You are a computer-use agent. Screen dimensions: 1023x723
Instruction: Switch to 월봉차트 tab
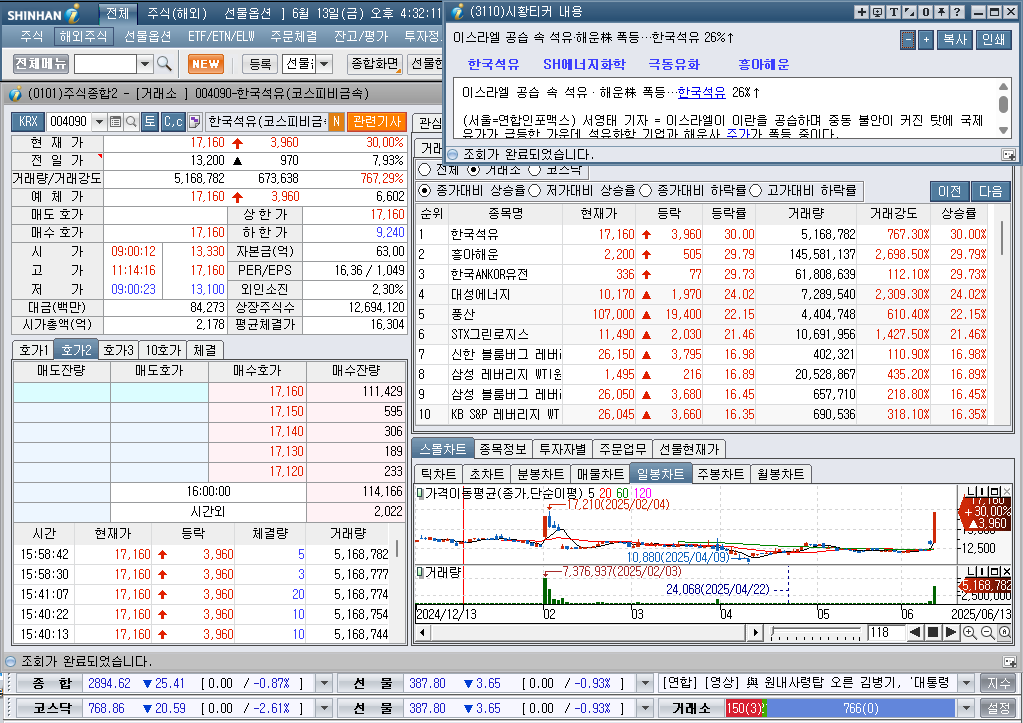click(780, 474)
